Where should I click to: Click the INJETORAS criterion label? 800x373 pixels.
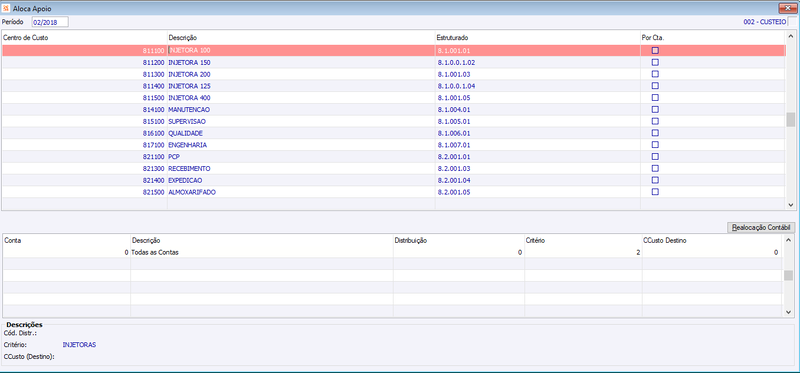tap(79, 345)
